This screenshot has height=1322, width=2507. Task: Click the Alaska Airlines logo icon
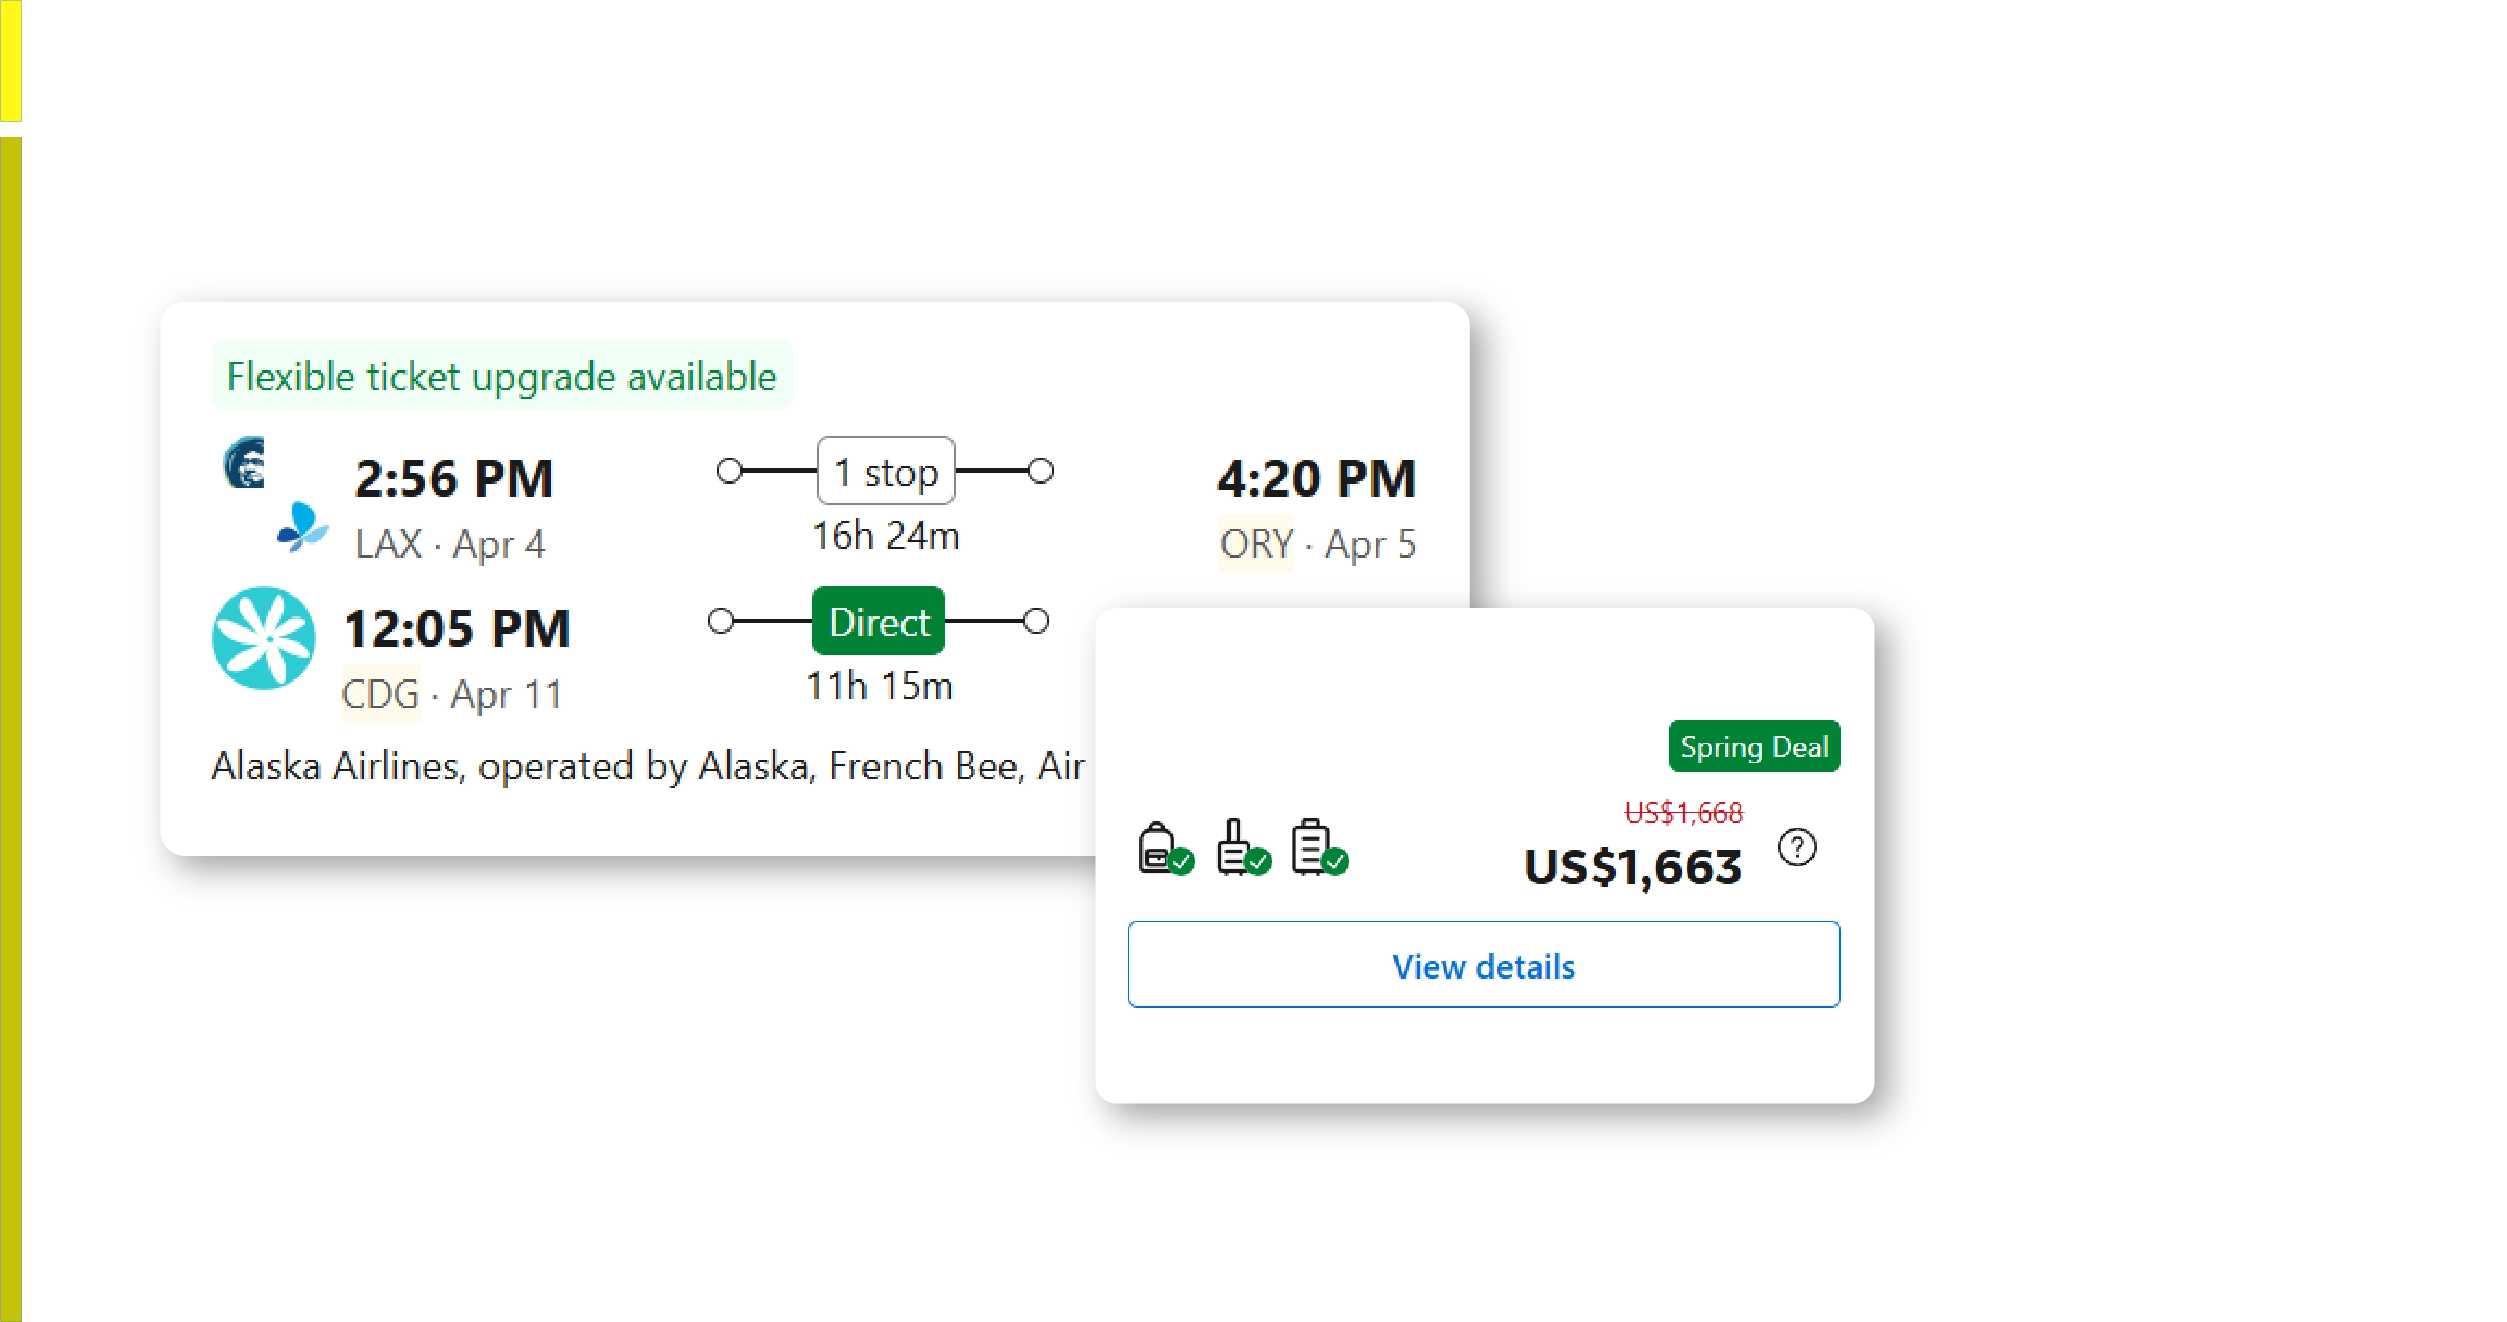tap(245, 463)
